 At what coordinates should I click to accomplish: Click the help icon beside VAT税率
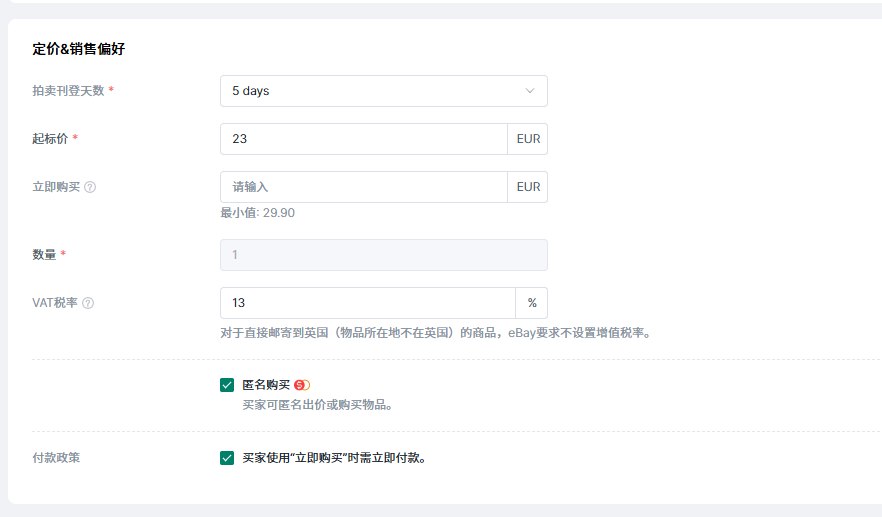click(88, 303)
